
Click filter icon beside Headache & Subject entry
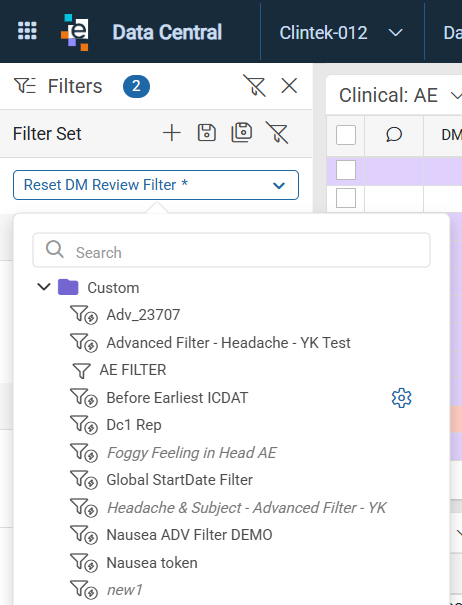click(84, 507)
